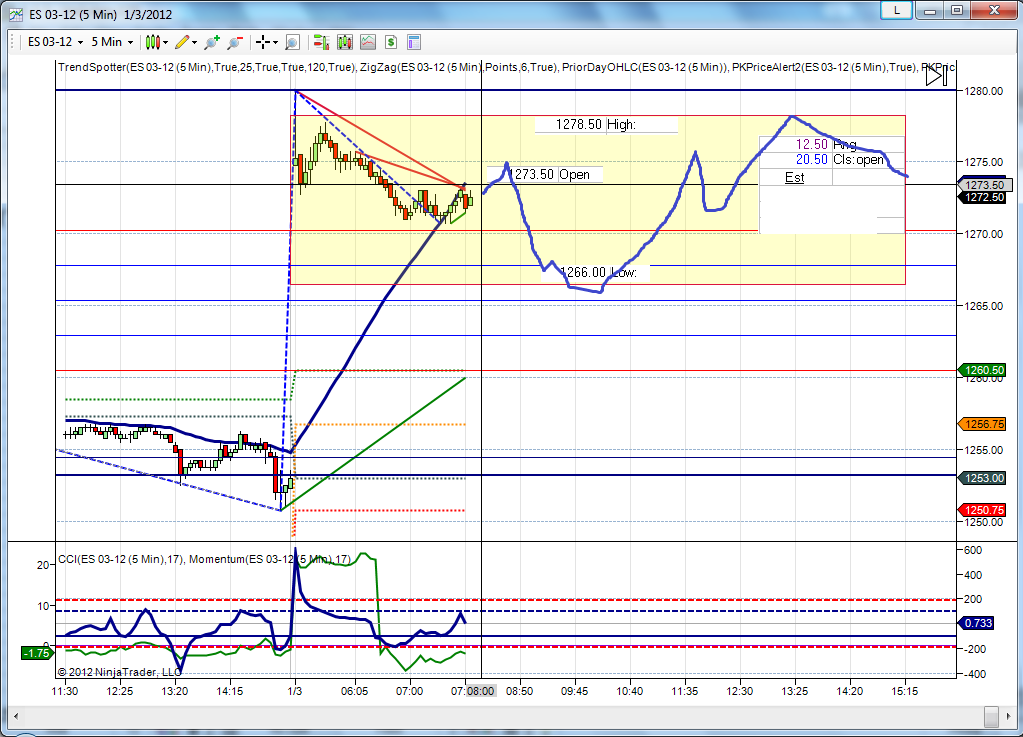Click the 13:25 time axis label

point(795,691)
